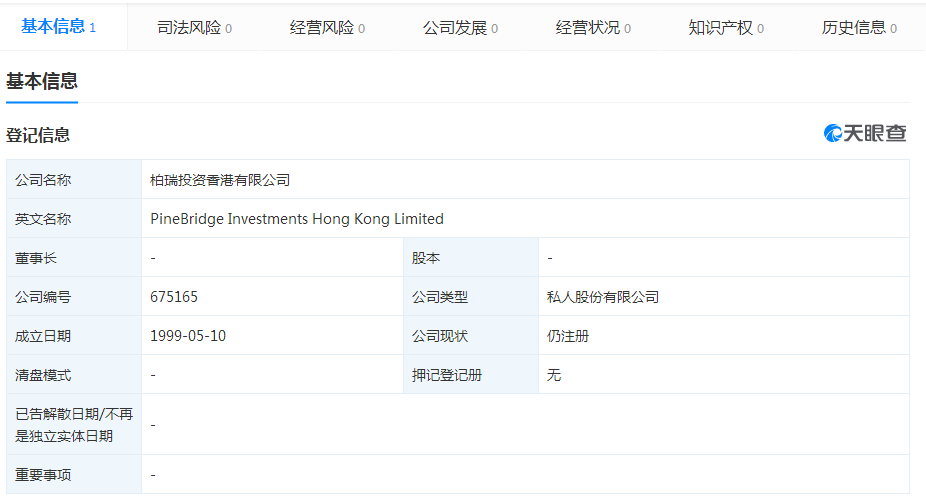Click the 清盘模式 label cell

44,375
